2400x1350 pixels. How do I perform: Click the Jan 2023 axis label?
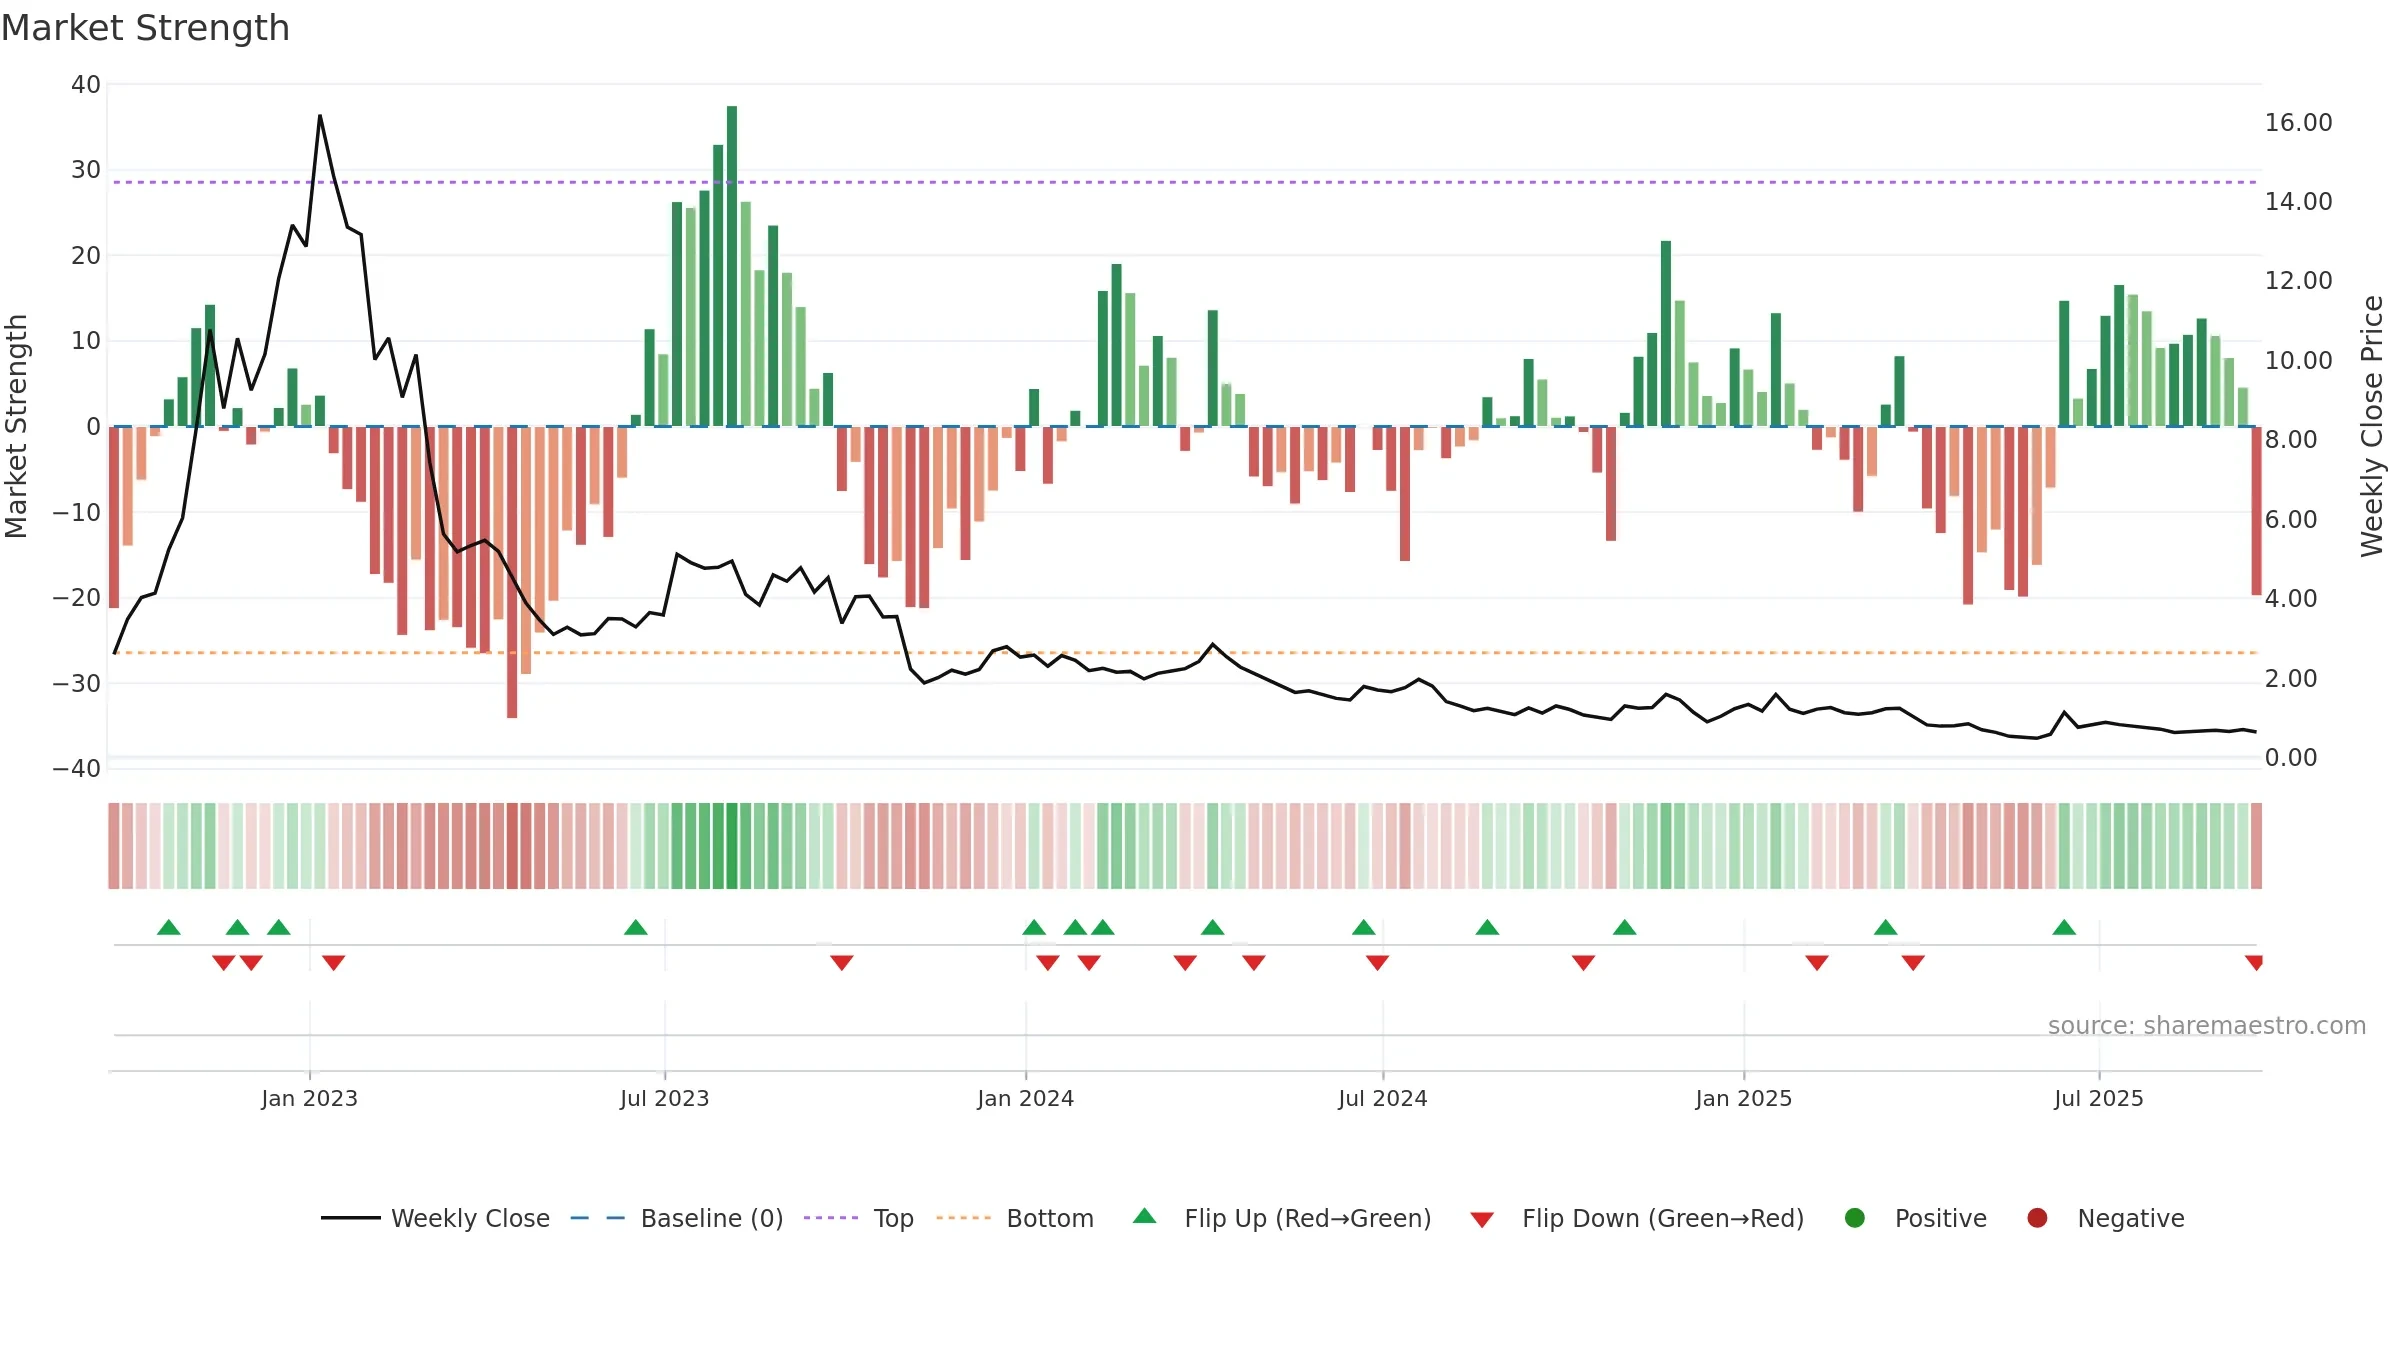309,1098
